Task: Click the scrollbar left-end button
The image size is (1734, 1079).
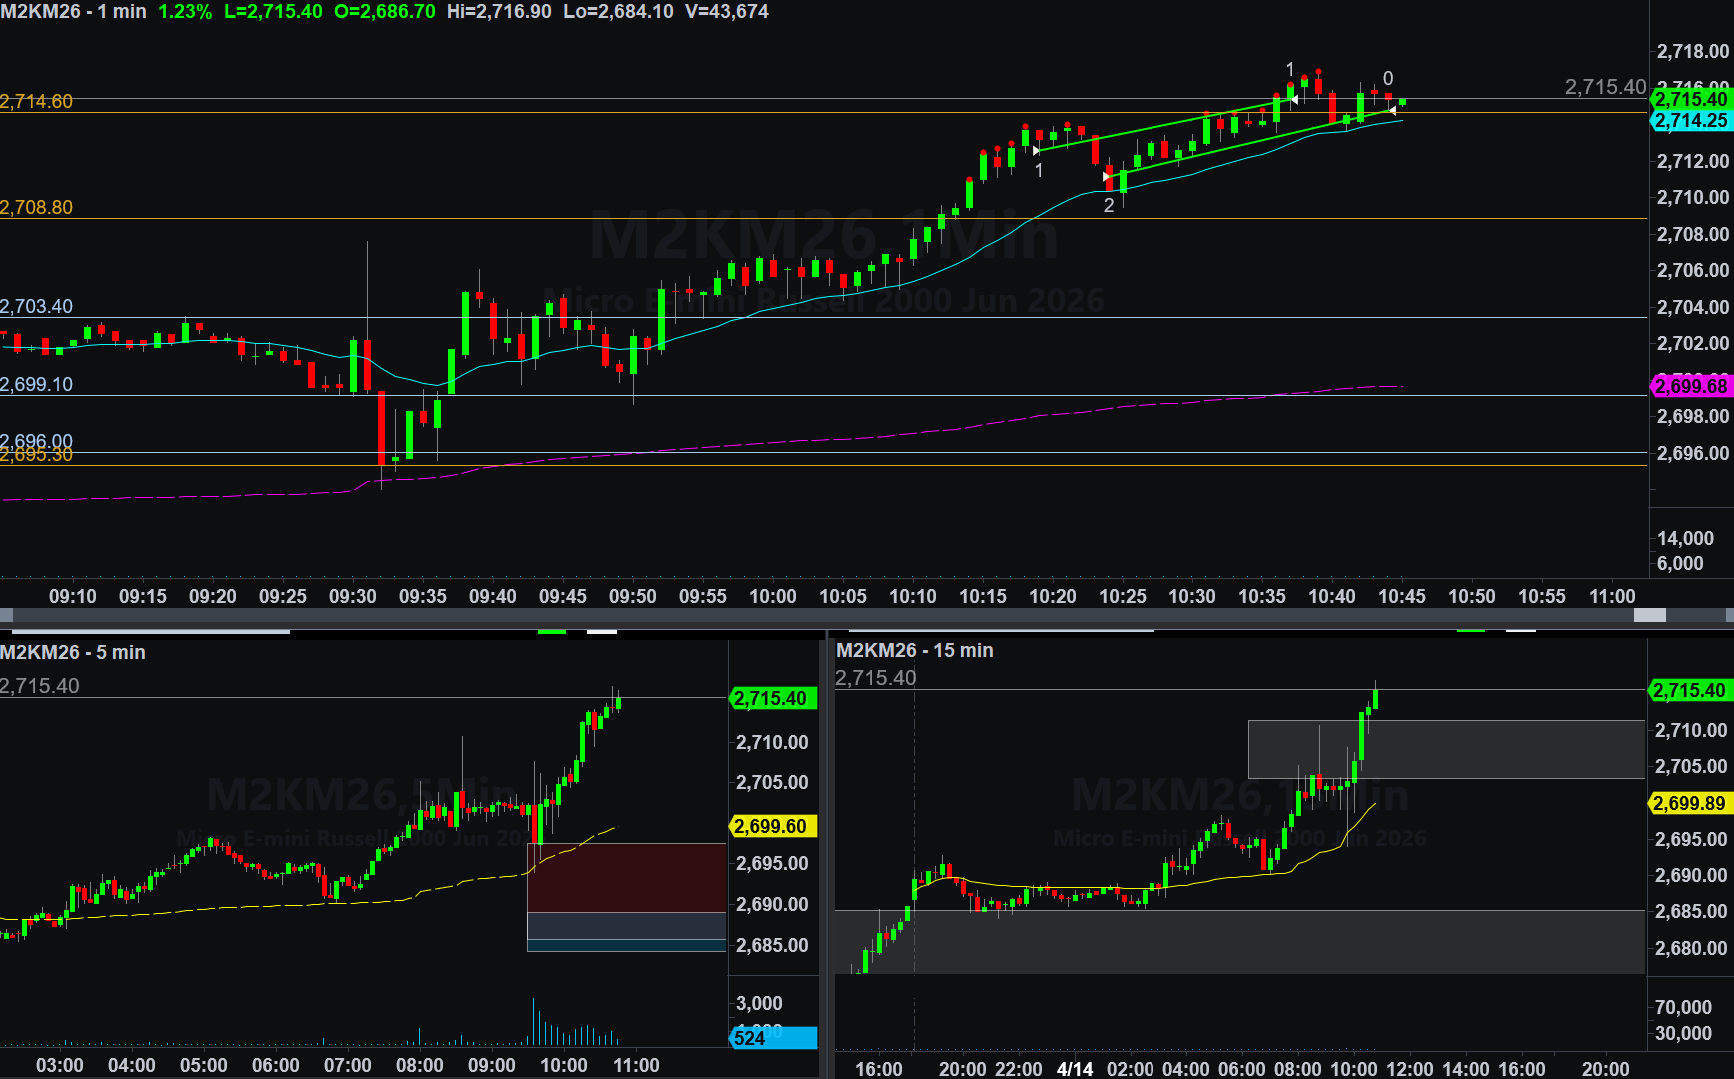Action: [6, 615]
